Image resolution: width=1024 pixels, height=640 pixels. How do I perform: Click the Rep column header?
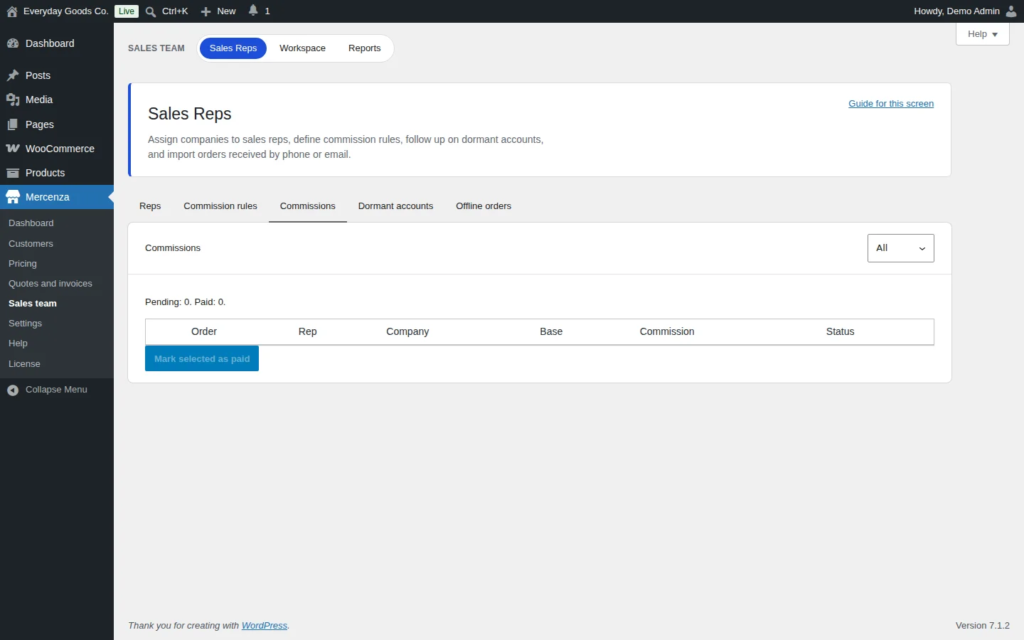coord(308,331)
